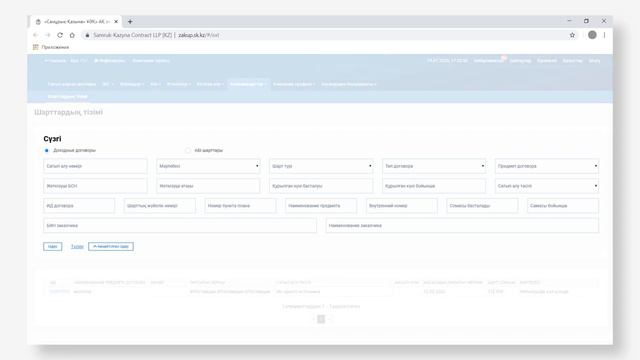The image size is (640, 360).
Task: Click the Құрылған күні бастапқы date field
Action: [321, 186]
